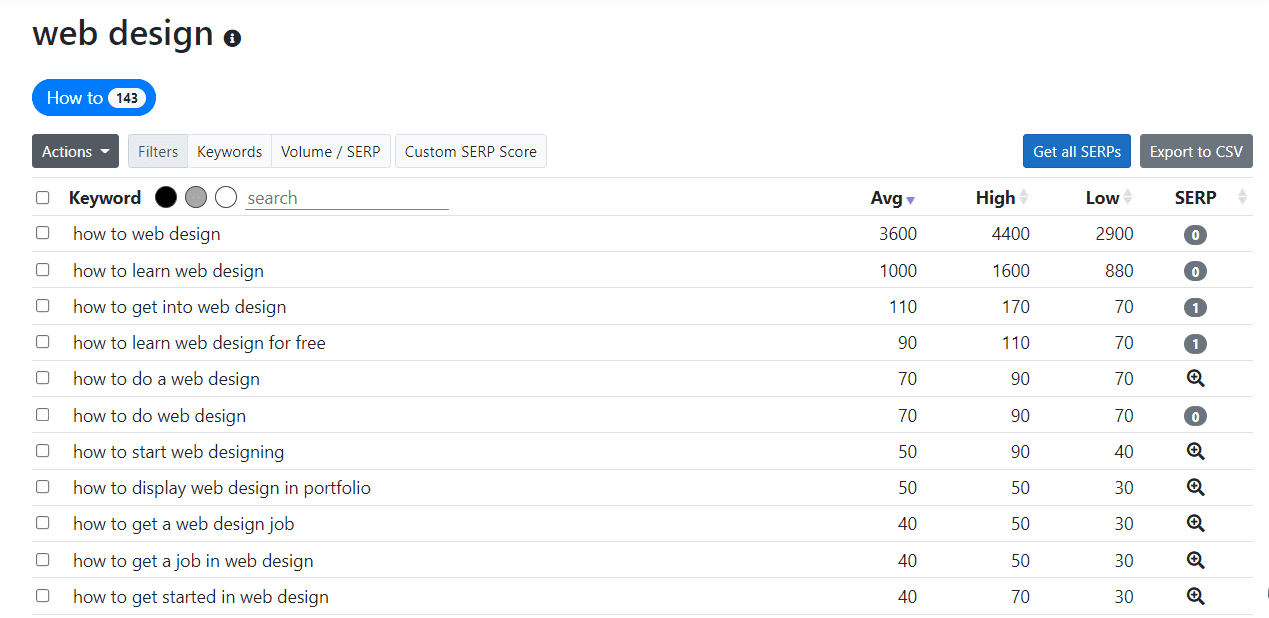This screenshot has height=618, width=1269.
Task: Click the Get all SERPs button
Action: [x=1077, y=151]
